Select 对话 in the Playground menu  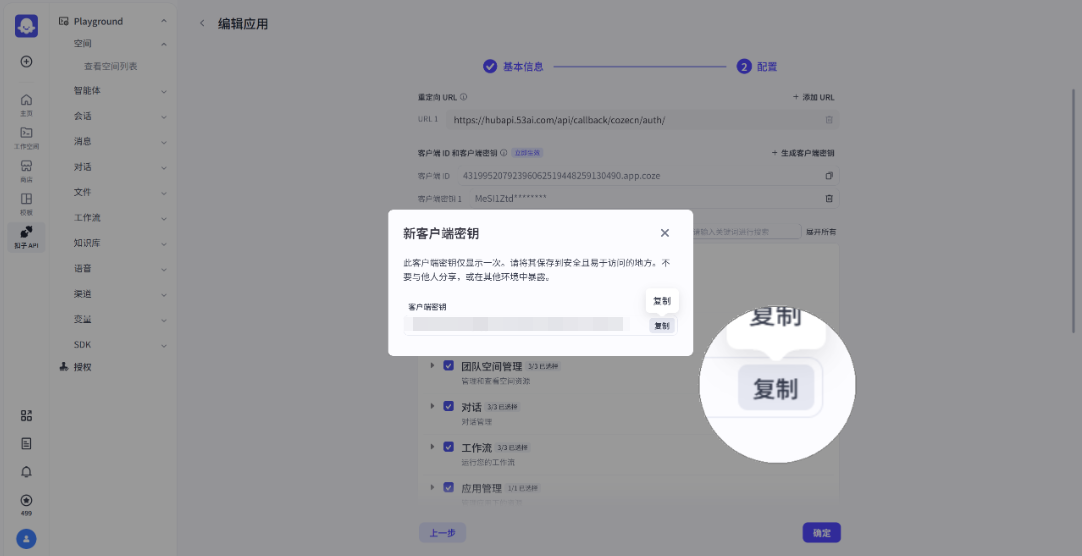(82, 167)
